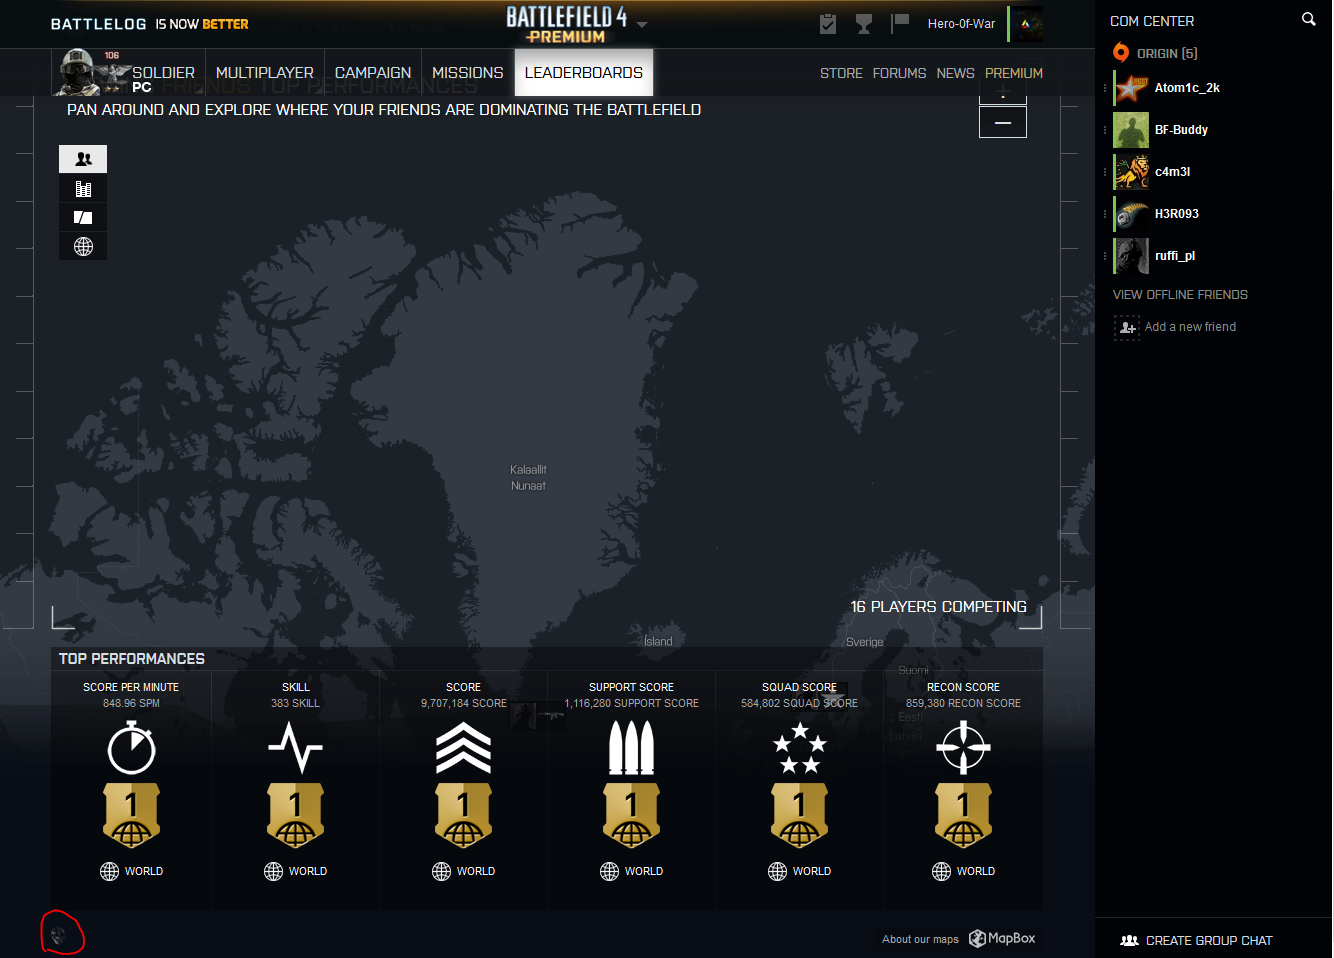Expand View Offline Friends list

click(x=1180, y=295)
